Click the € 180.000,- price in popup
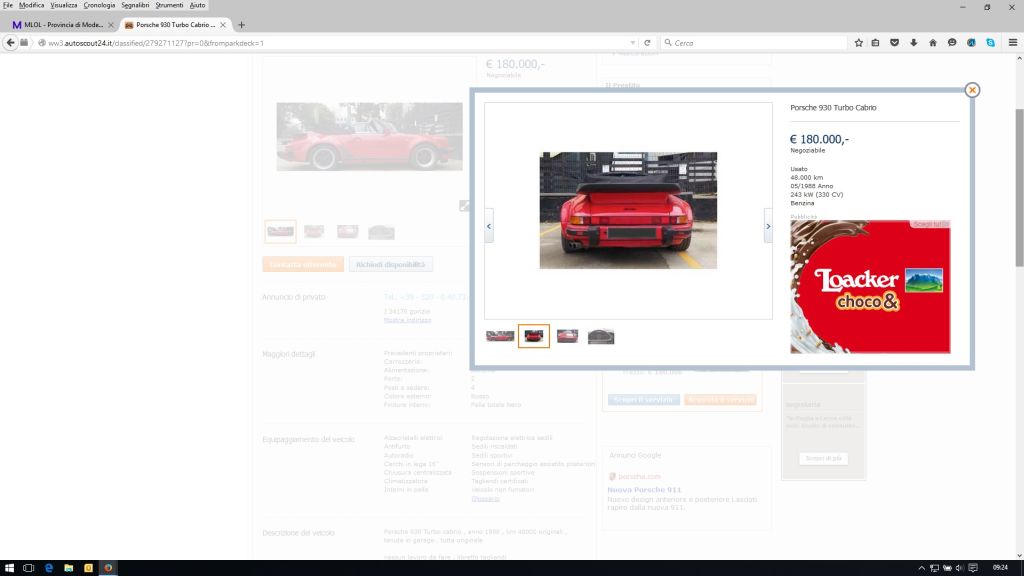This screenshot has height=576, width=1024. click(819, 139)
